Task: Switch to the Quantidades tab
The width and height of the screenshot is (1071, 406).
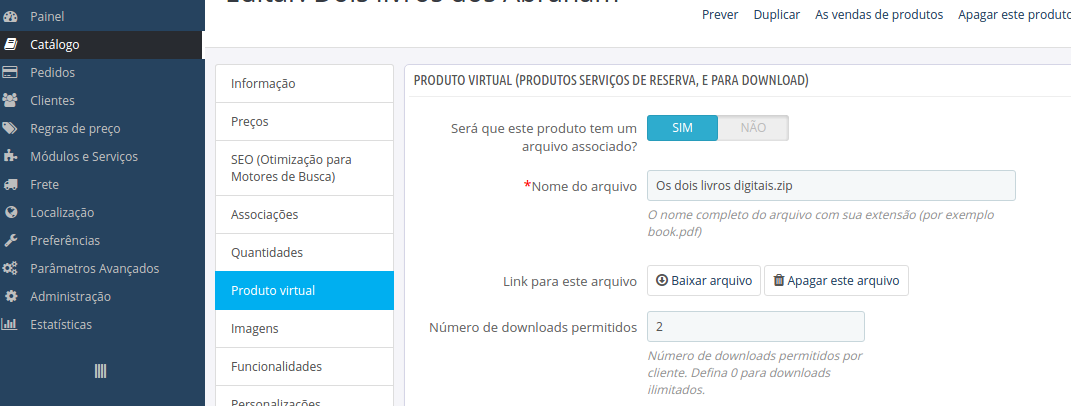Action: pos(305,252)
